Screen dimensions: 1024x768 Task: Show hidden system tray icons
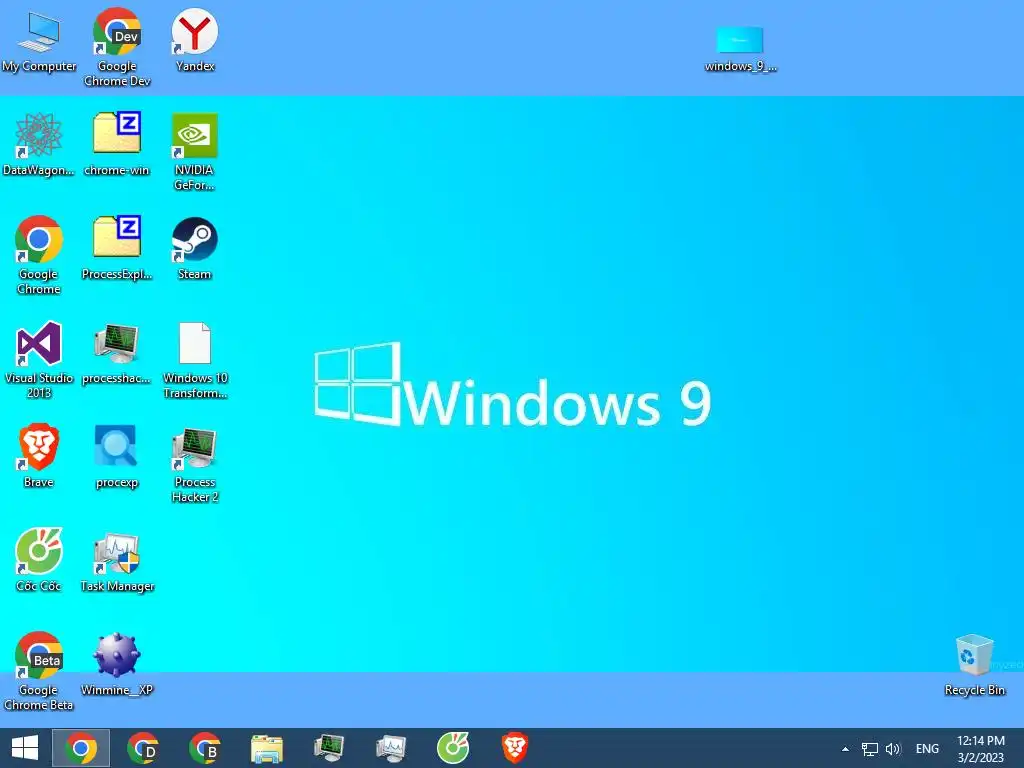pos(845,749)
